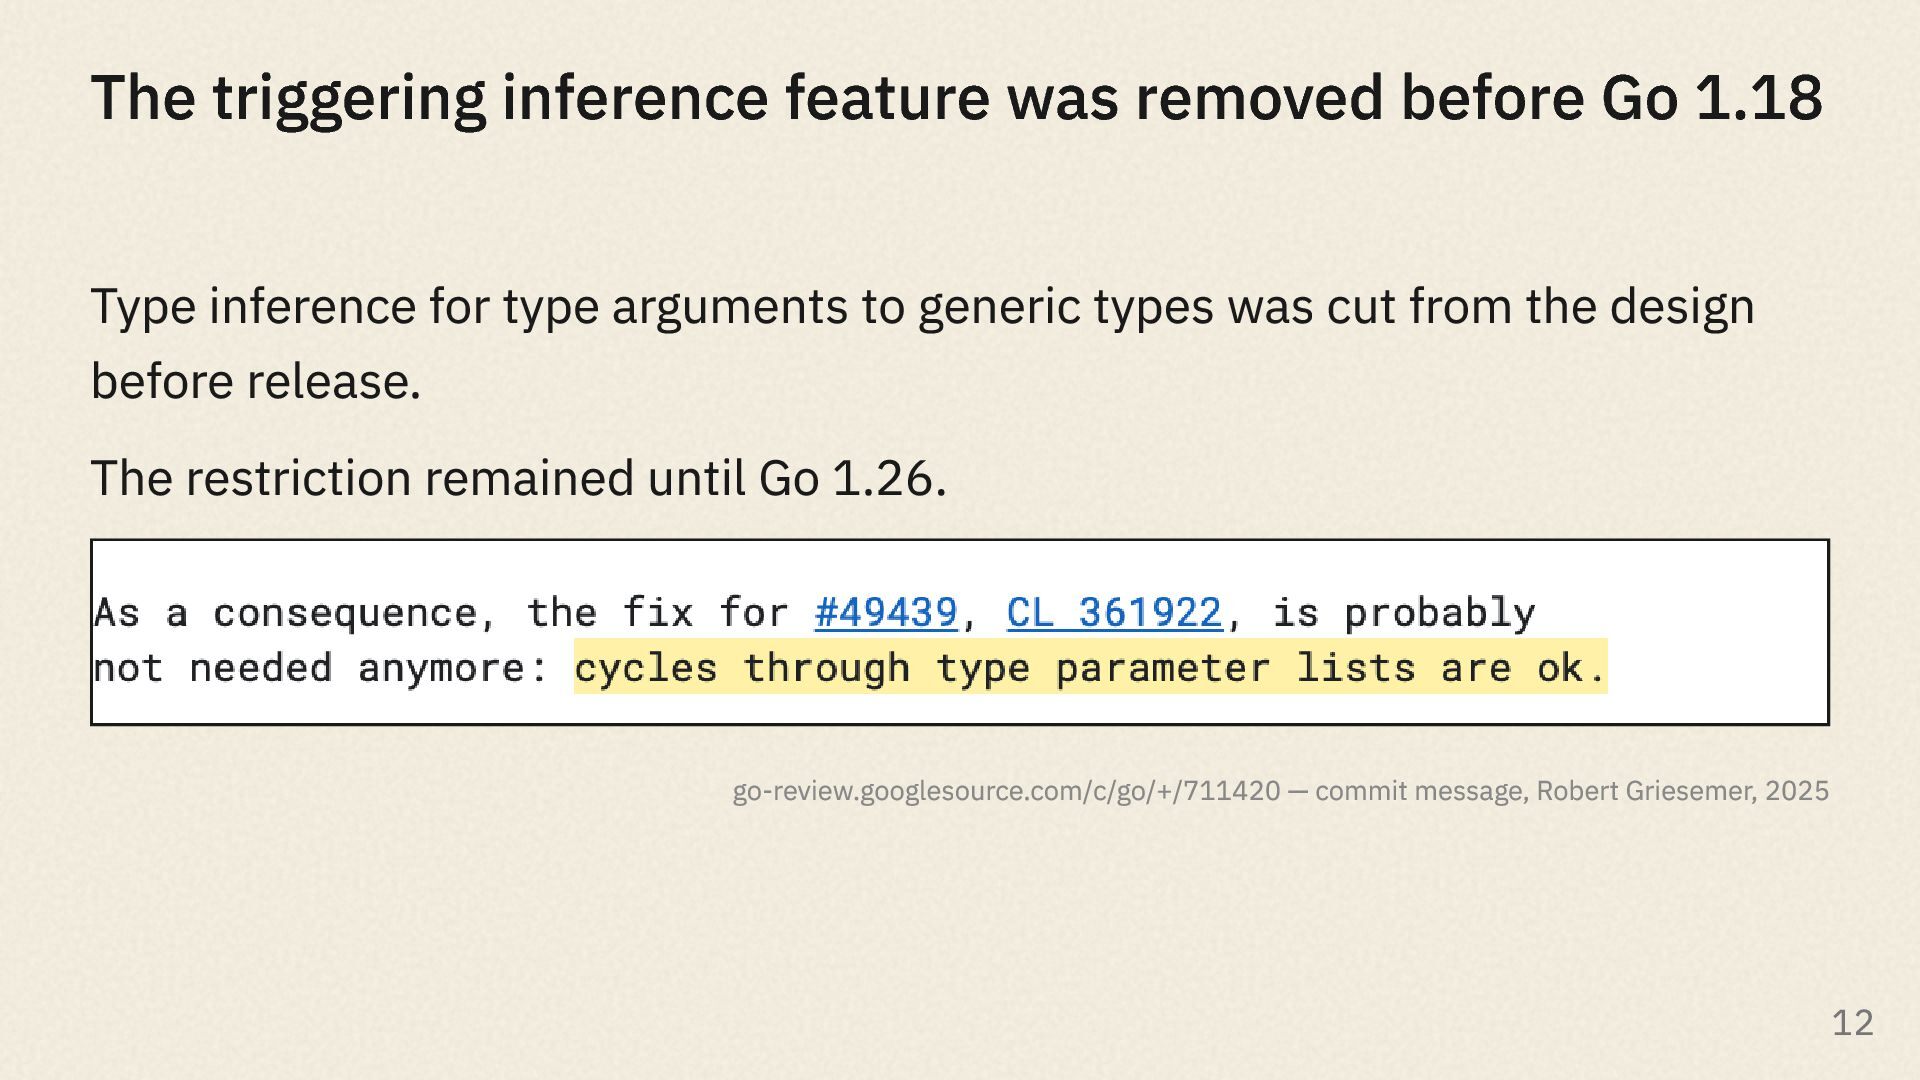Click 'Go 1.26.' in the body text
The width and height of the screenshot is (1920, 1080).
click(852, 478)
